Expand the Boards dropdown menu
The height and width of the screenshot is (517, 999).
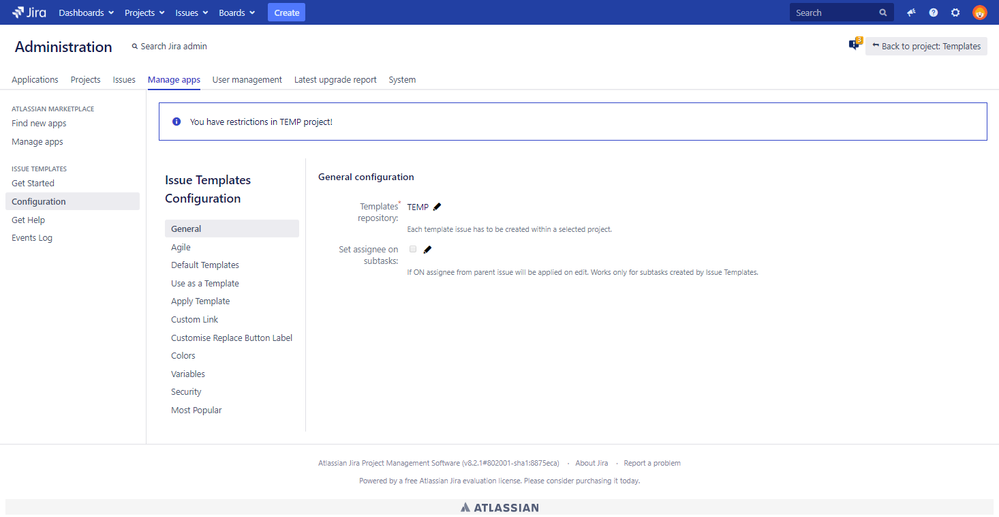click(x=237, y=12)
